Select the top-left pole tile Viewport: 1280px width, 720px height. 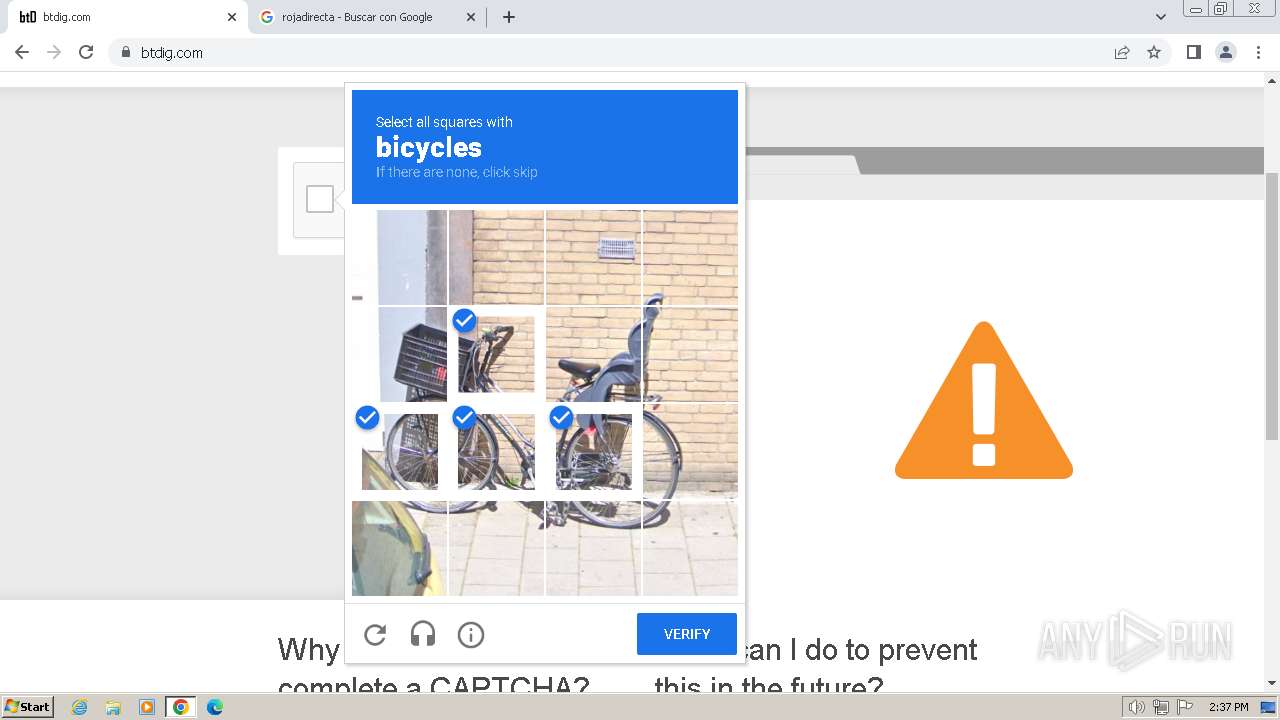pos(399,257)
